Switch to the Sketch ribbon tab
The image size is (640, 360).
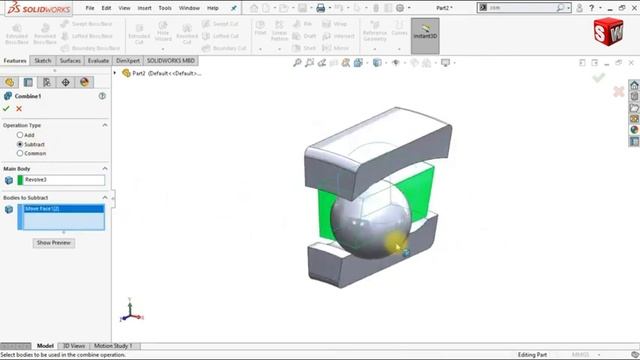click(42, 61)
